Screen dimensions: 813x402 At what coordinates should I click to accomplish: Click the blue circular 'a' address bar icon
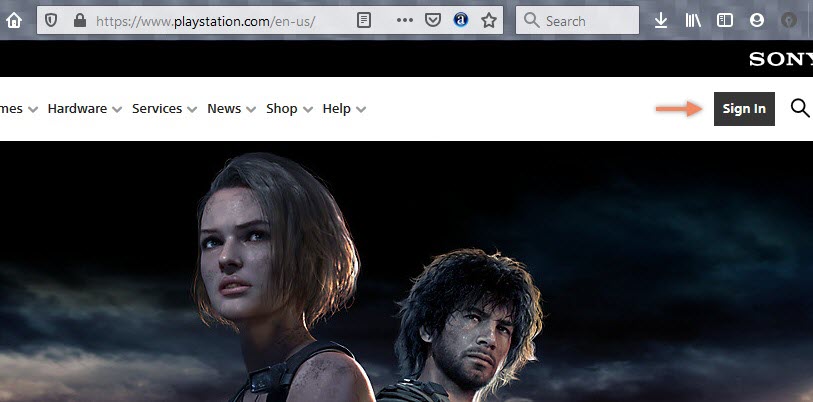(461, 20)
